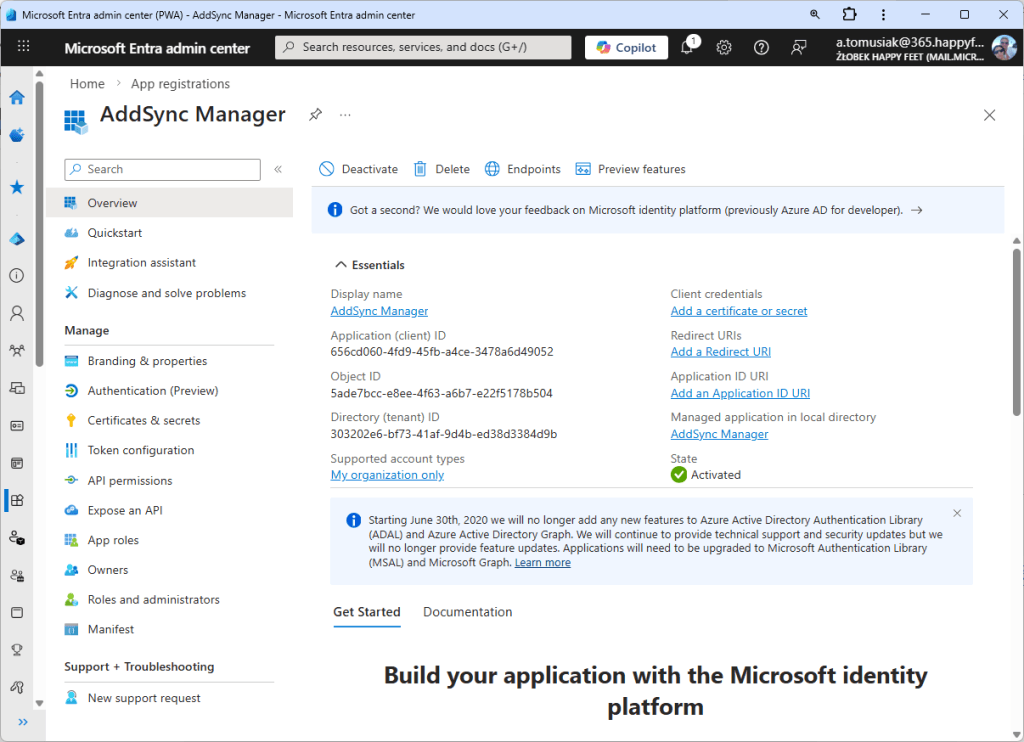Image resolution: width=1024 pixels, height=742 pixels.
Task: Open Favorites star in left rail
Action: tap(17, 187)
